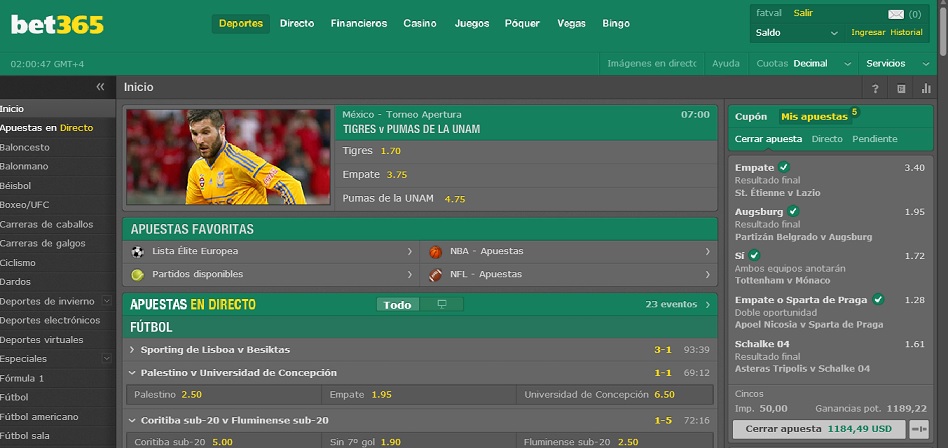Open NFL - Apuestas football icon
Image resolution: width=948 pixels, height=448 pixels.
tap(435, 275)
